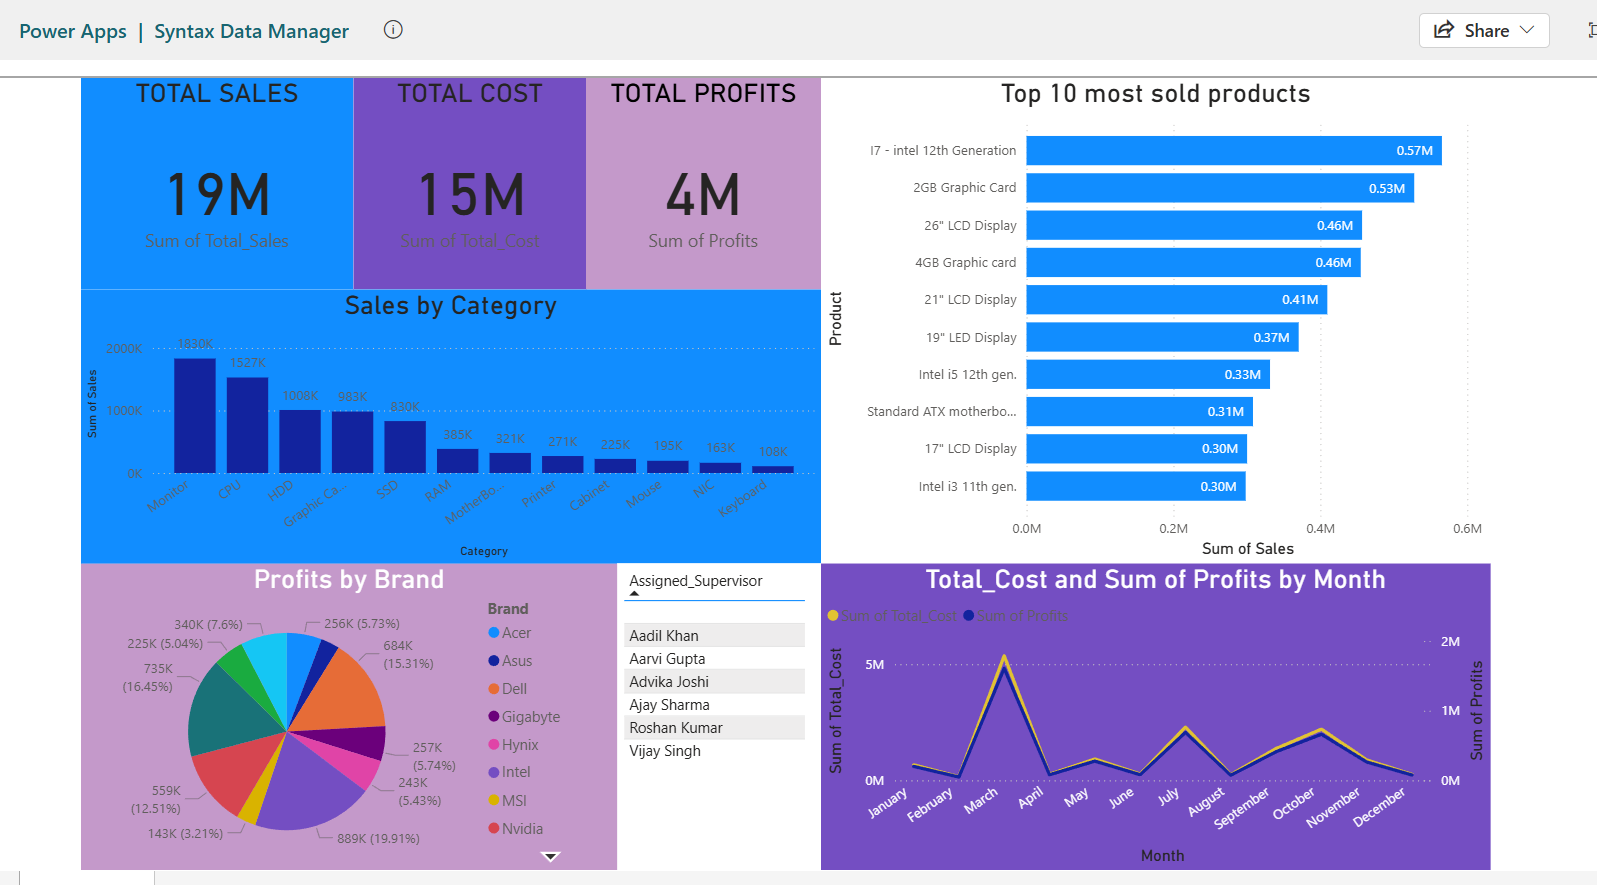Click the yellow Sum of Total_Cost legend marker
The height and width of the screenshot is (885, 1597).
tap(833, 616)
